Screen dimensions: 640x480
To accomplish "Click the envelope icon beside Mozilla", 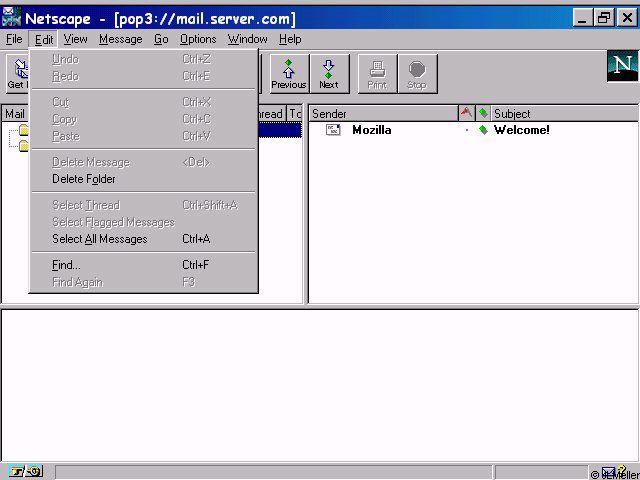I will point(333,130).
